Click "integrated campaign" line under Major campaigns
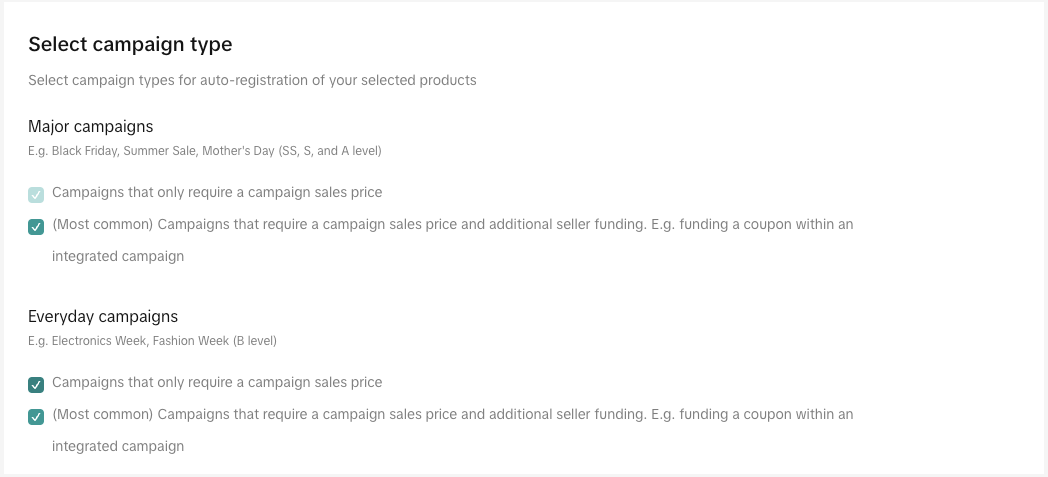1048x477 pixels. (x=118, y=256)
